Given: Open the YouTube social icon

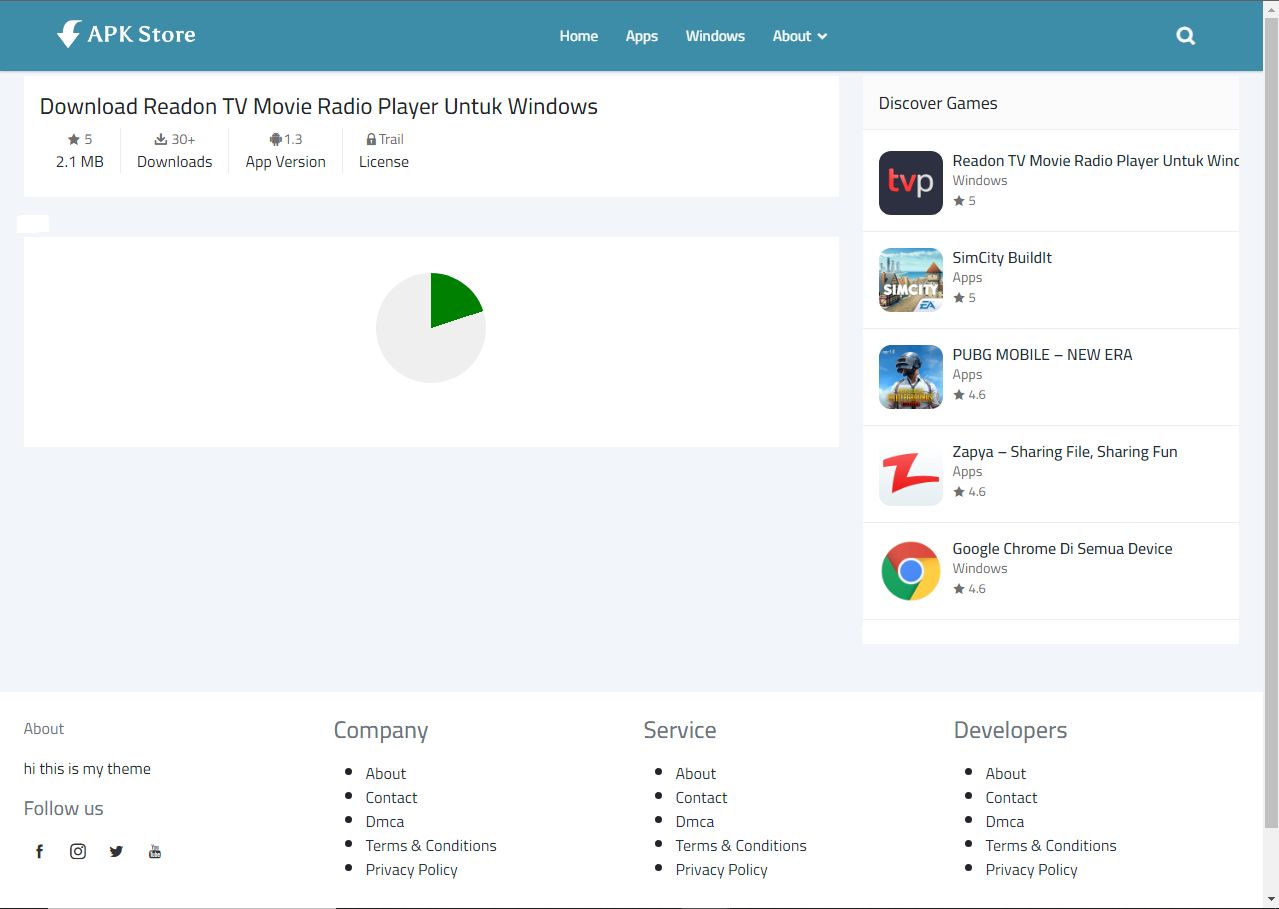Looking at the screenshot, I should pos(155,851).
